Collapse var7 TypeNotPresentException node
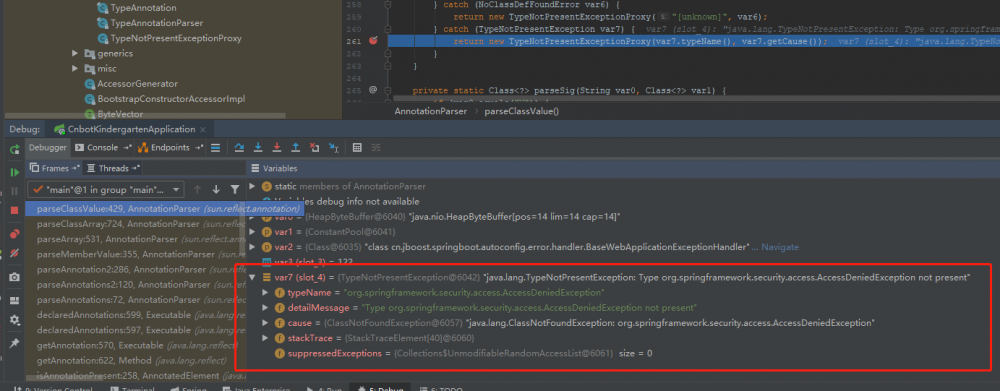Image resolution: width=1000 pixels, height=391 pixels. tap(252, 277)
